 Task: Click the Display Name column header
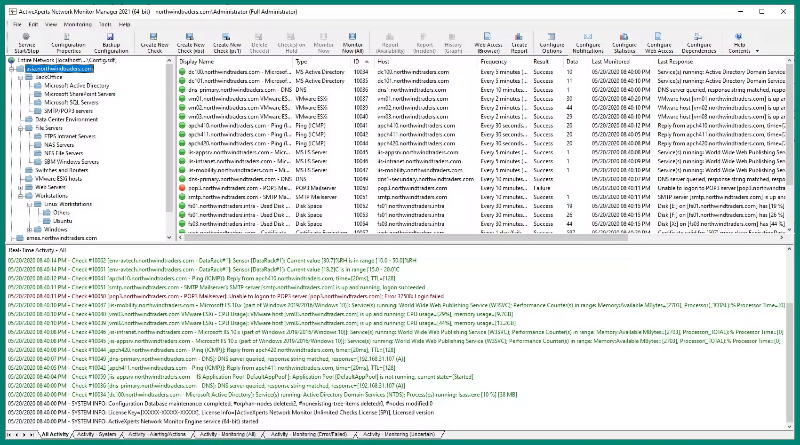[235, 62]
